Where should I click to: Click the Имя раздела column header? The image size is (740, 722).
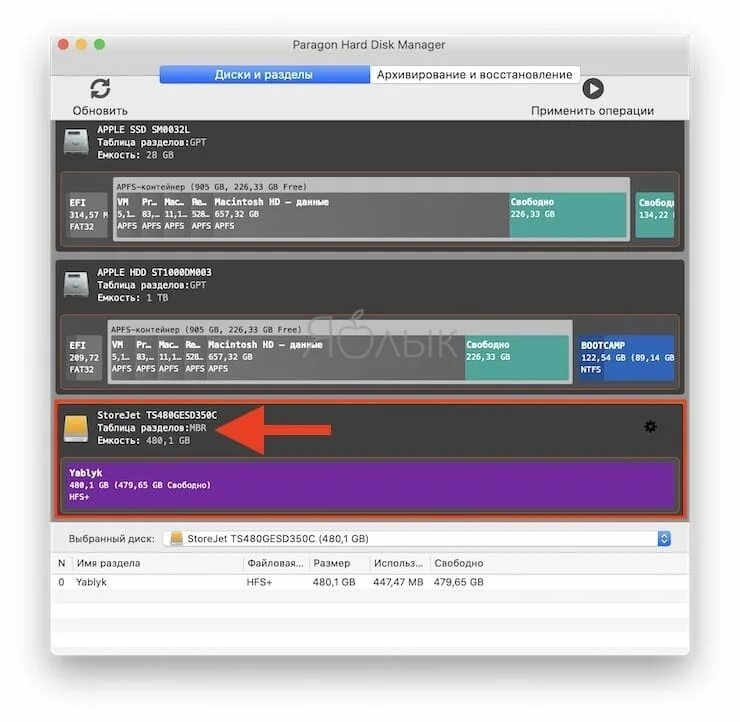(x=109, y=563)
